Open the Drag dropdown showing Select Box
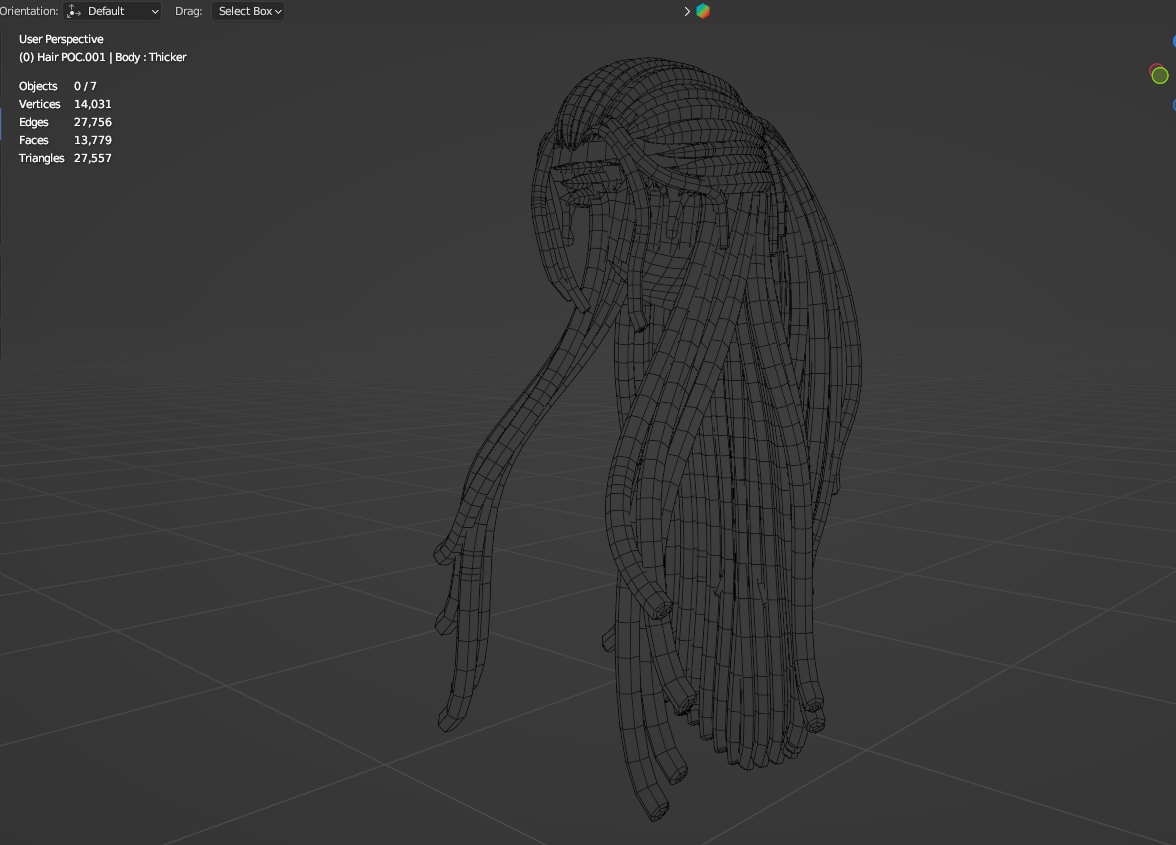Screen dimensions: 1176x845 (x=248, y=11)
